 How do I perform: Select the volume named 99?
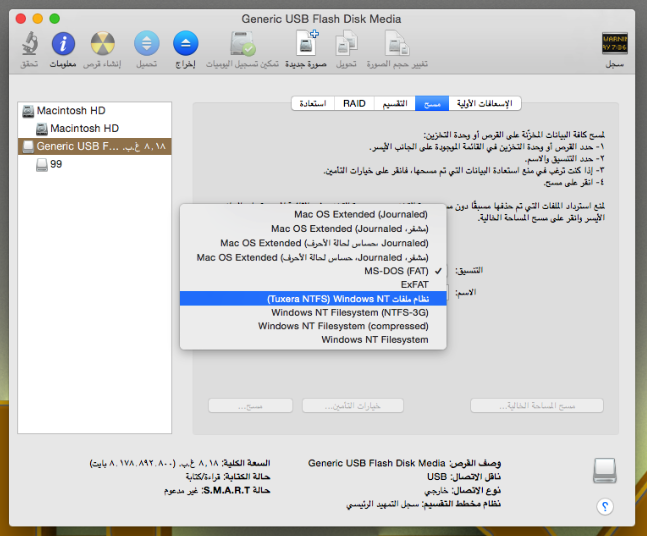pyautogui.click(x=94, y=164)
